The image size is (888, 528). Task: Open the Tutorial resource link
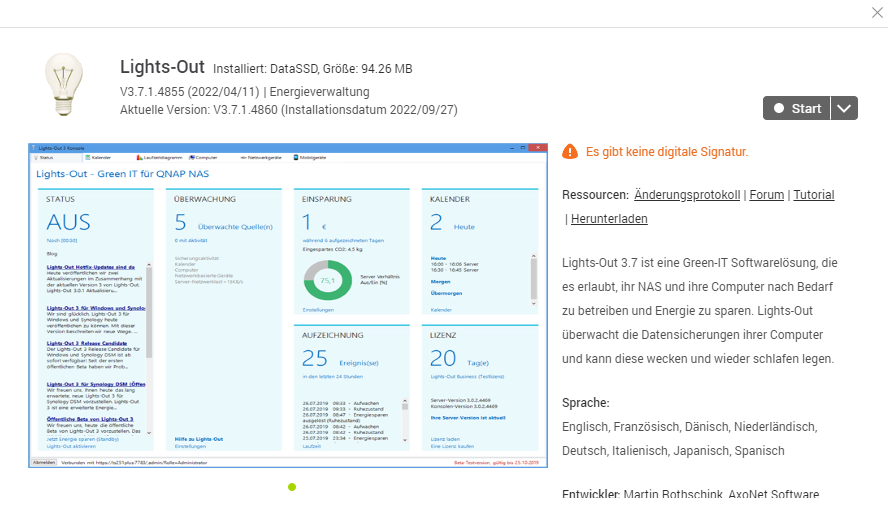[x=814, y=195]
